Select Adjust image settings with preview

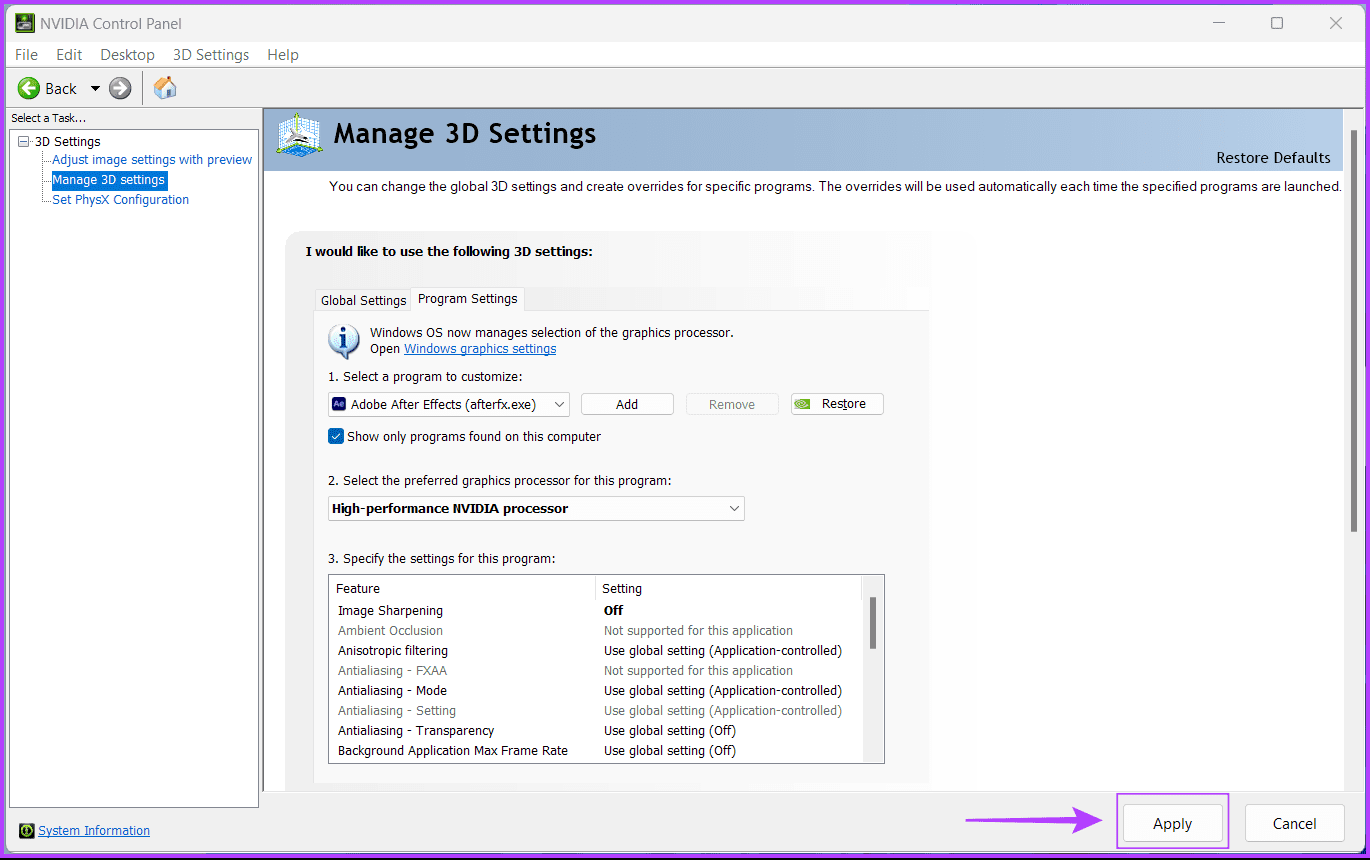click(152, 160)
